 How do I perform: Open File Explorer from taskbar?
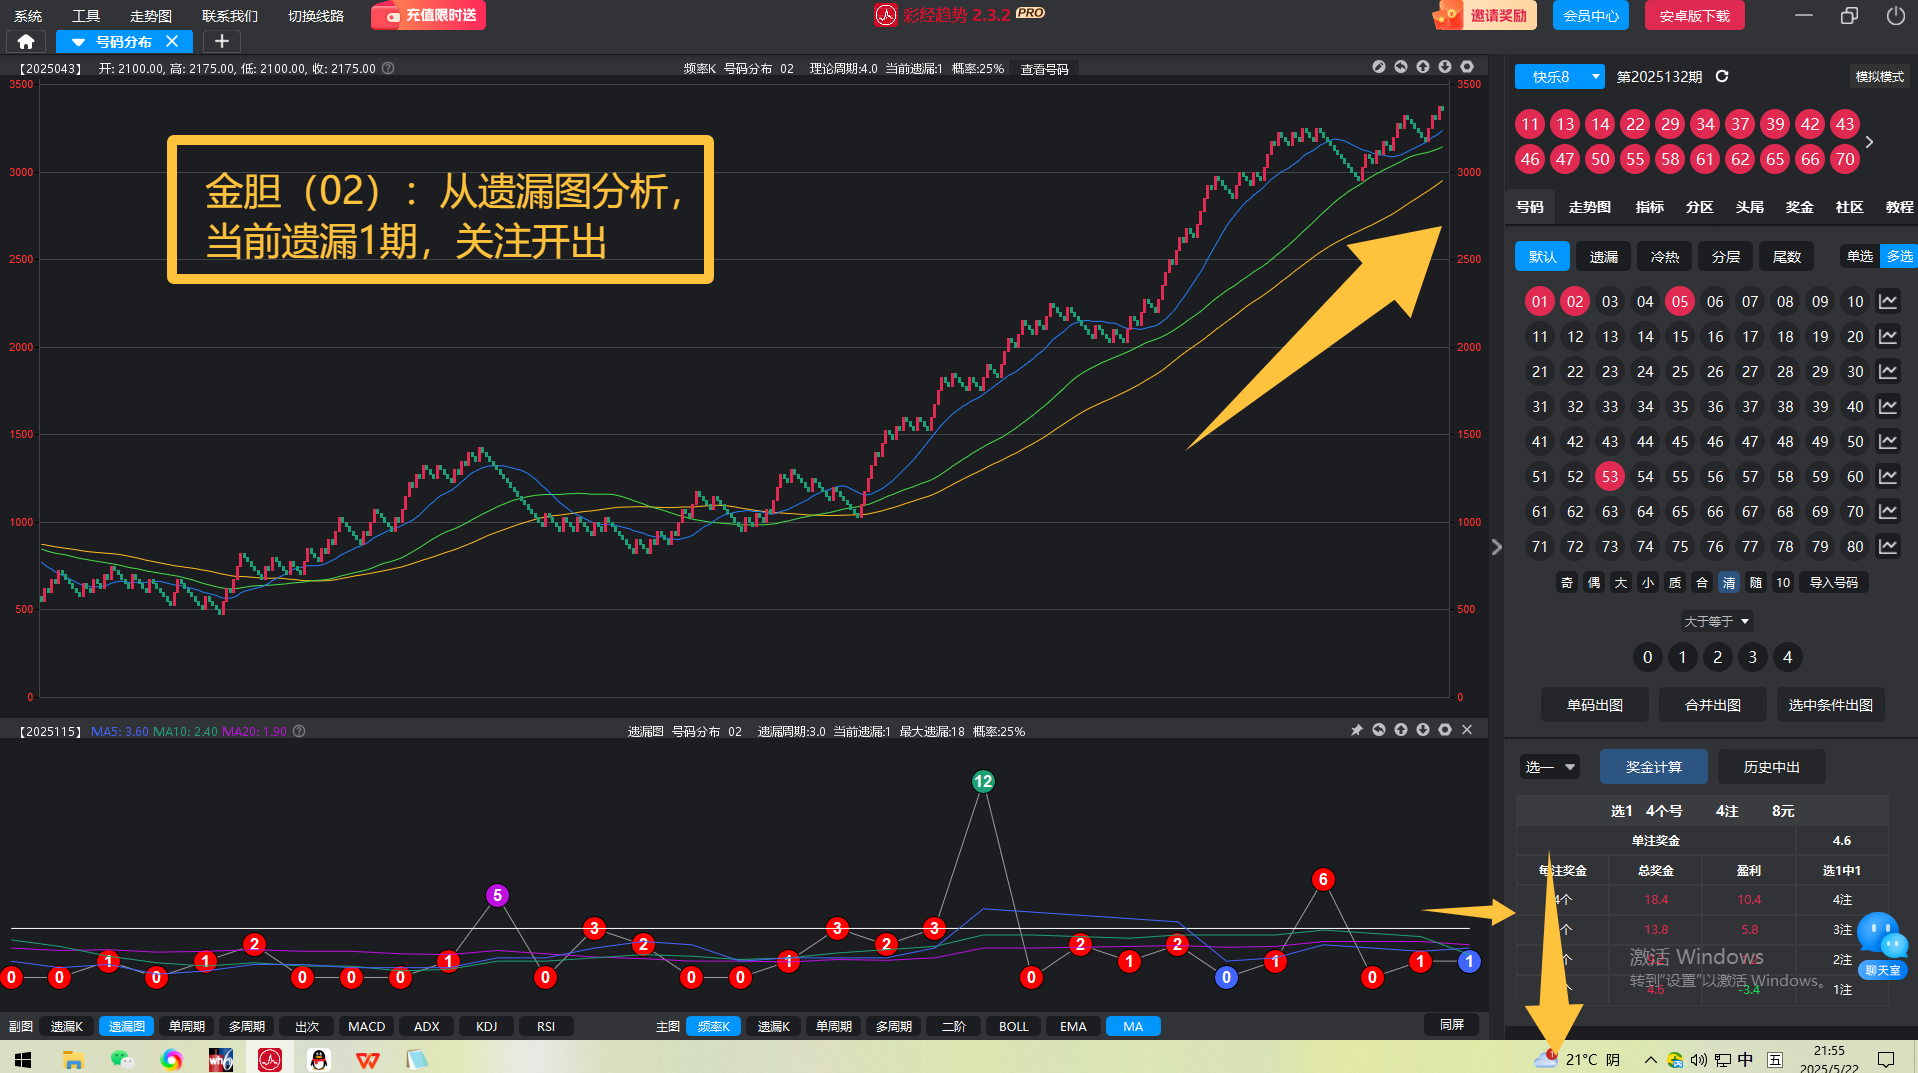point(73,1059)
